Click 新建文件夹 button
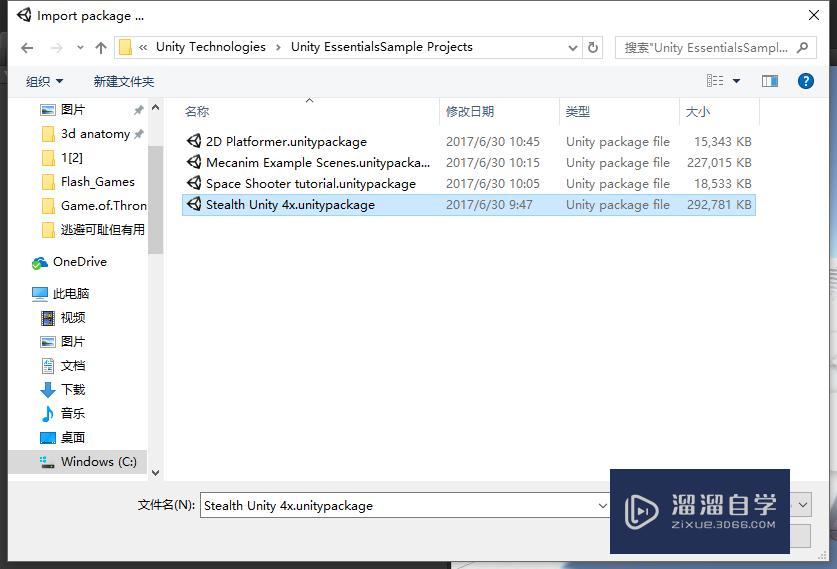The width and height of the screenshot is (837, 569). [123, 81]
